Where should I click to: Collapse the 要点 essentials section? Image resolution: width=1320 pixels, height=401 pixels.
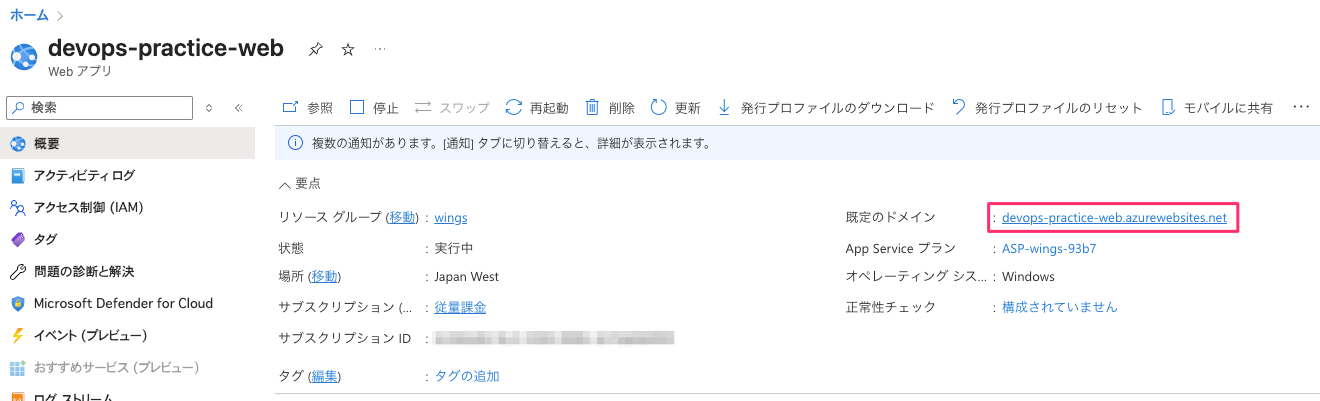point(300,184)
